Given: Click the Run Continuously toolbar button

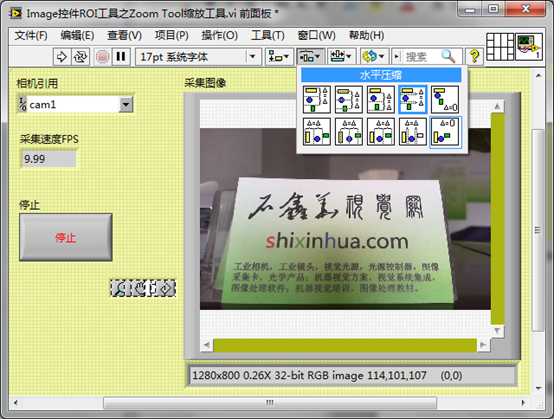Looking at the screenshot, I should (80, 57).
